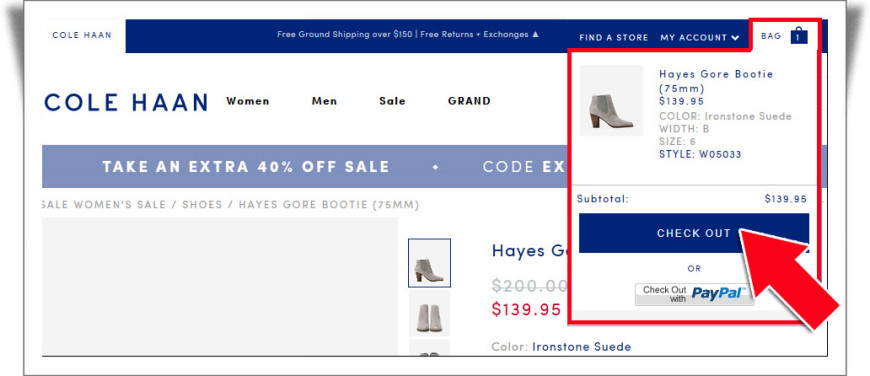Click the BAG label text
Screen dimensions: 870x376
[x=771, y=36]
